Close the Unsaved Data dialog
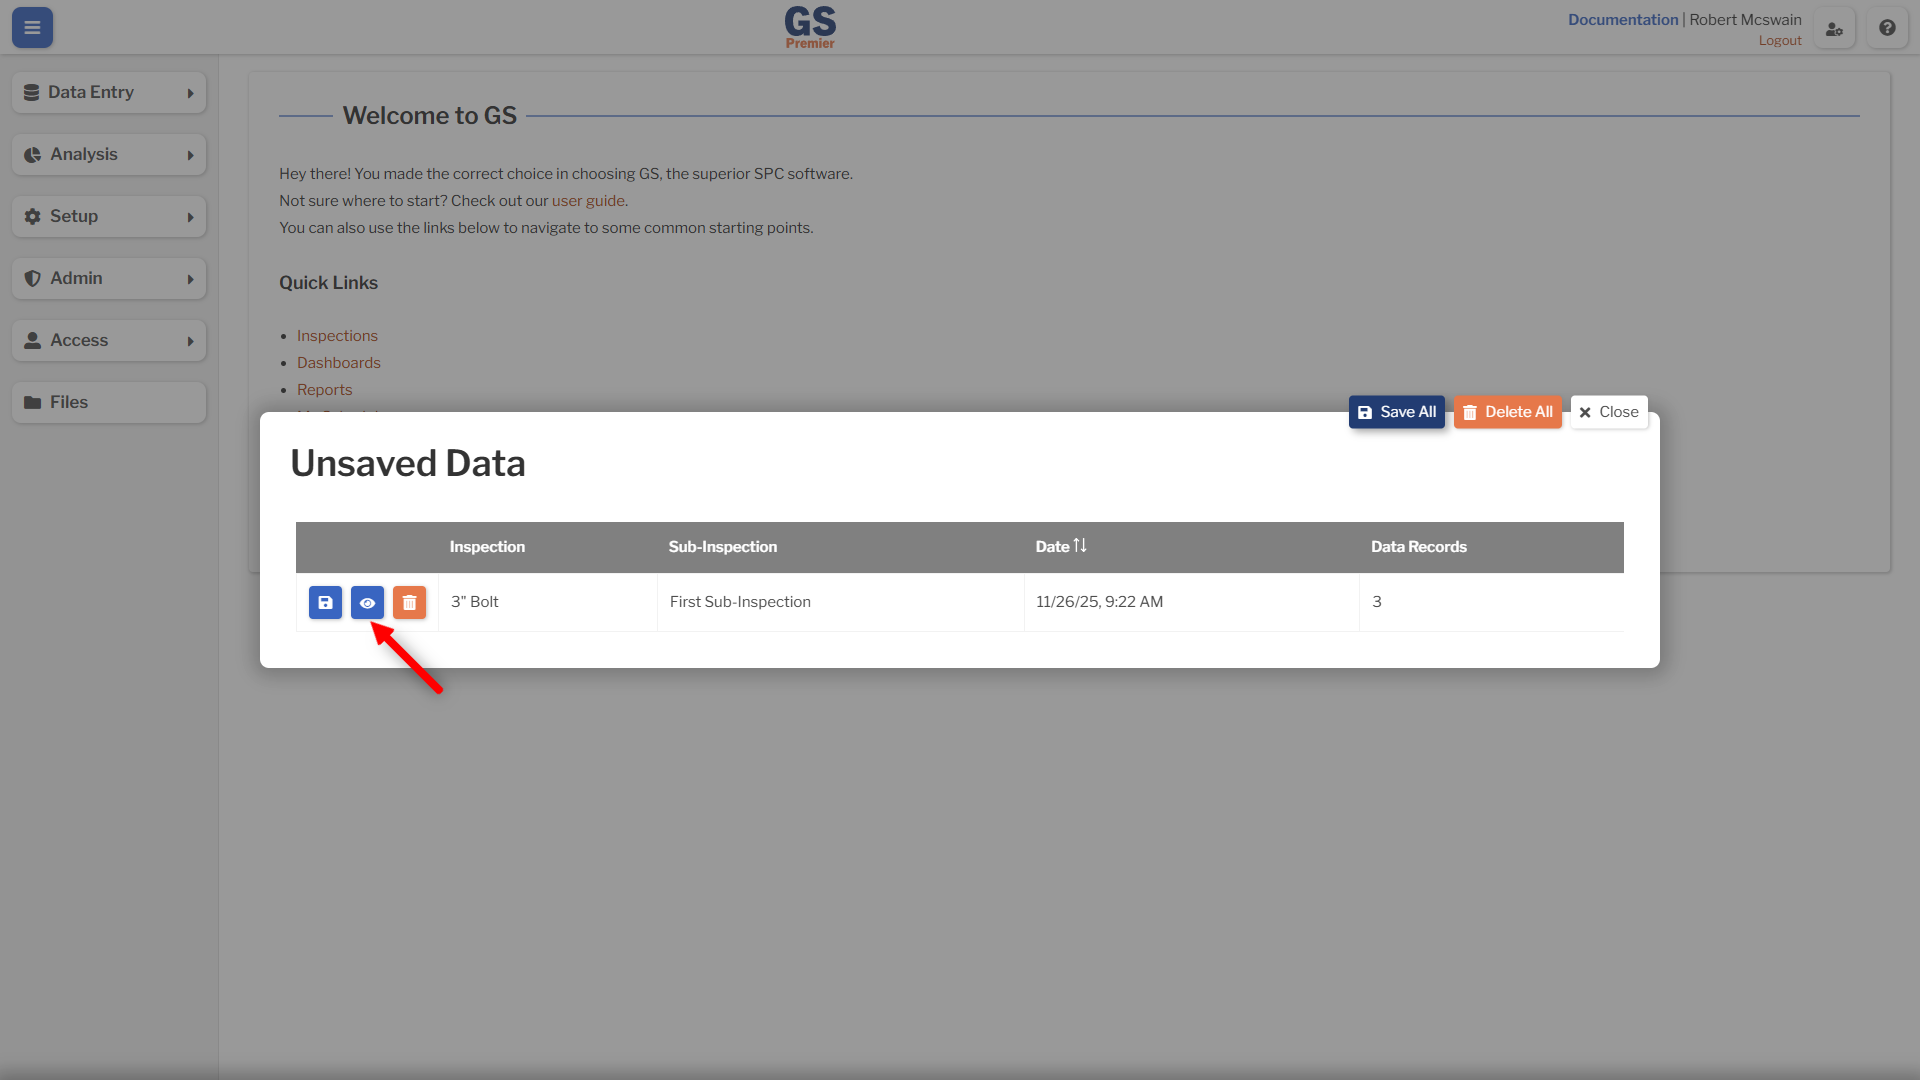This screenshot has width=1920, height=1080. 1608,412
